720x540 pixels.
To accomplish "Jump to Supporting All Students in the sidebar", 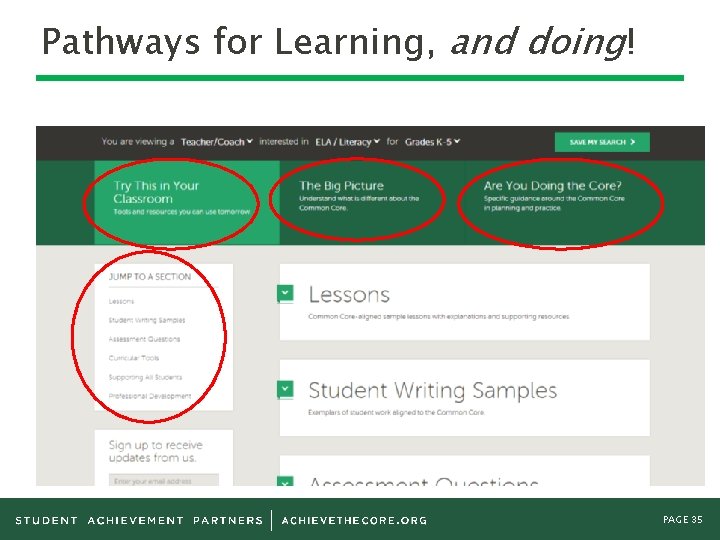I will point(145,377).
